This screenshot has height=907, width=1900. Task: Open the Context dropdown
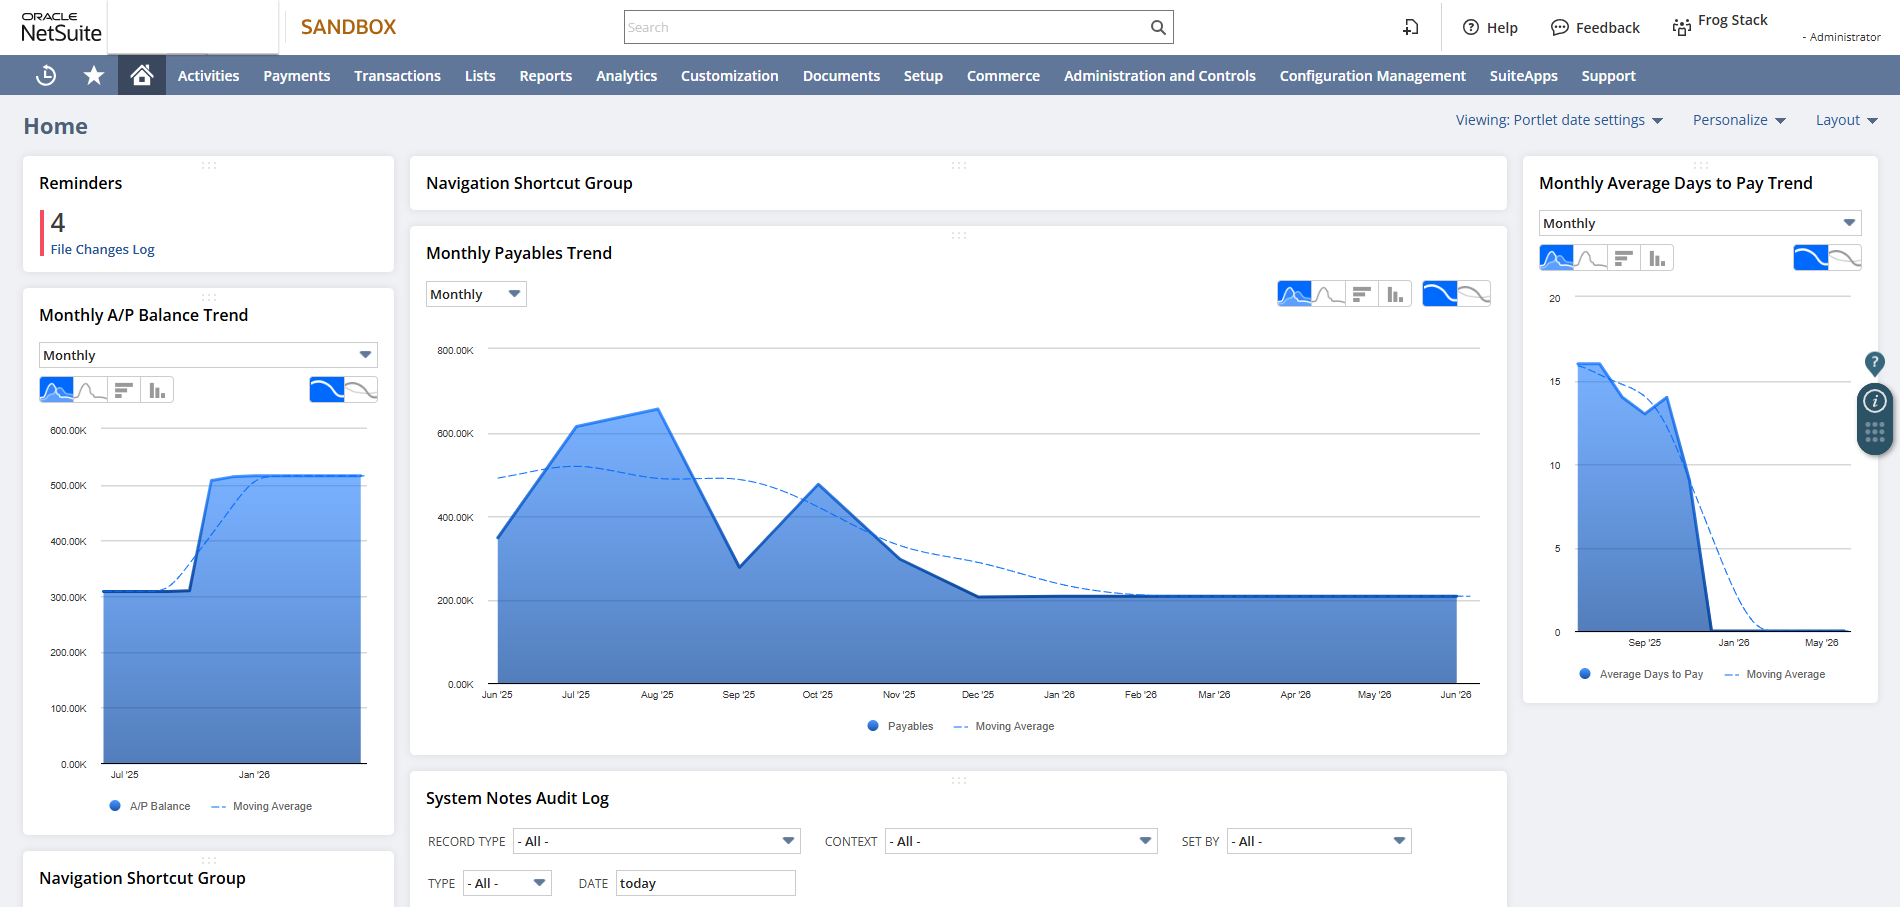coord(1021,841)
